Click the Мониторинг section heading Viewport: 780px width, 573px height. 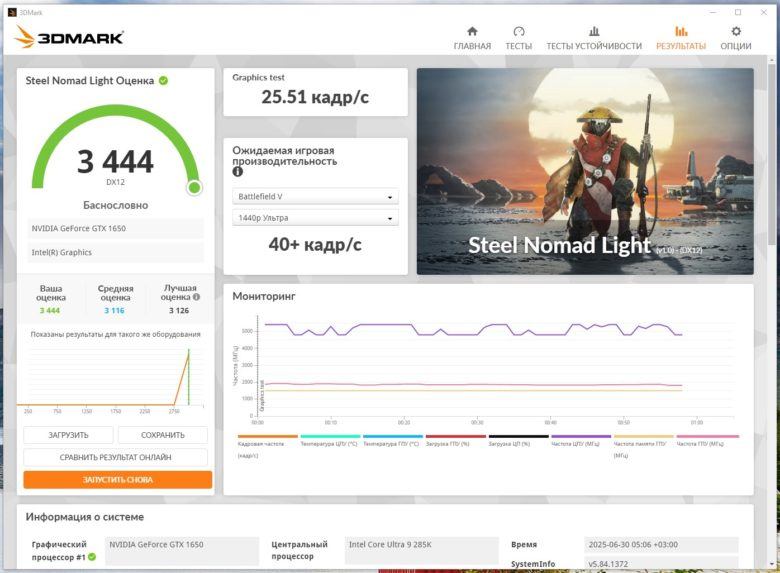264,296
